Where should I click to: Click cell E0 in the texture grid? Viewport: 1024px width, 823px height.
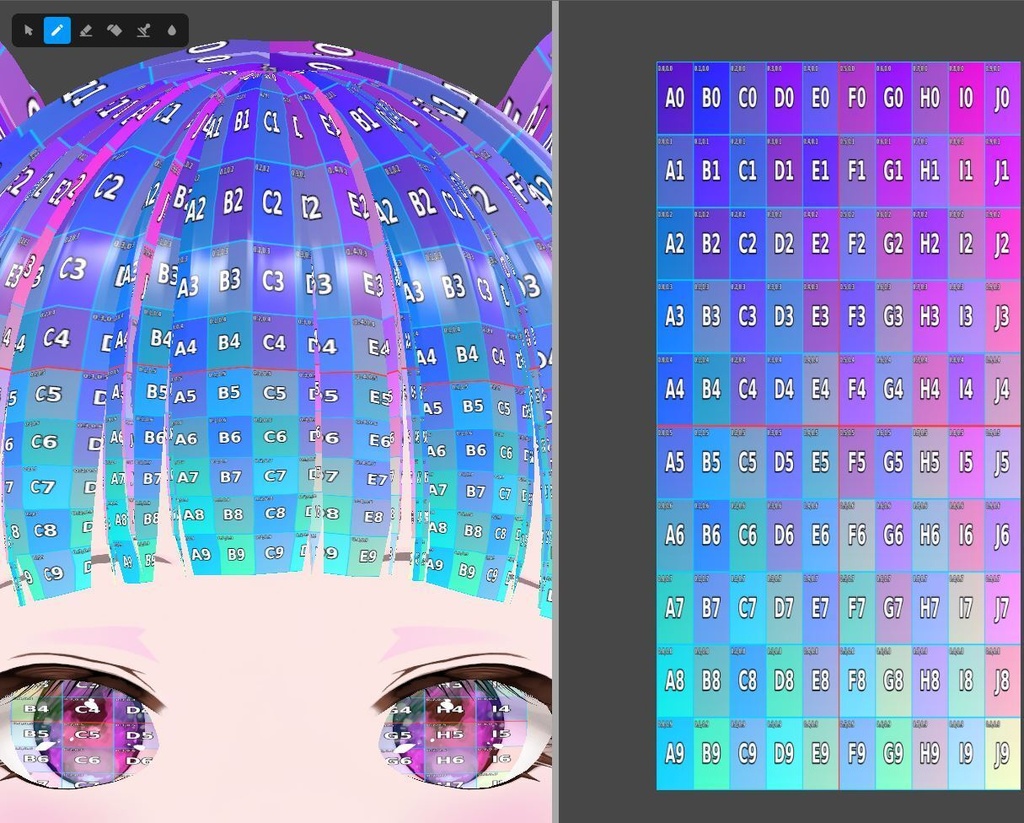click(820, 99)
